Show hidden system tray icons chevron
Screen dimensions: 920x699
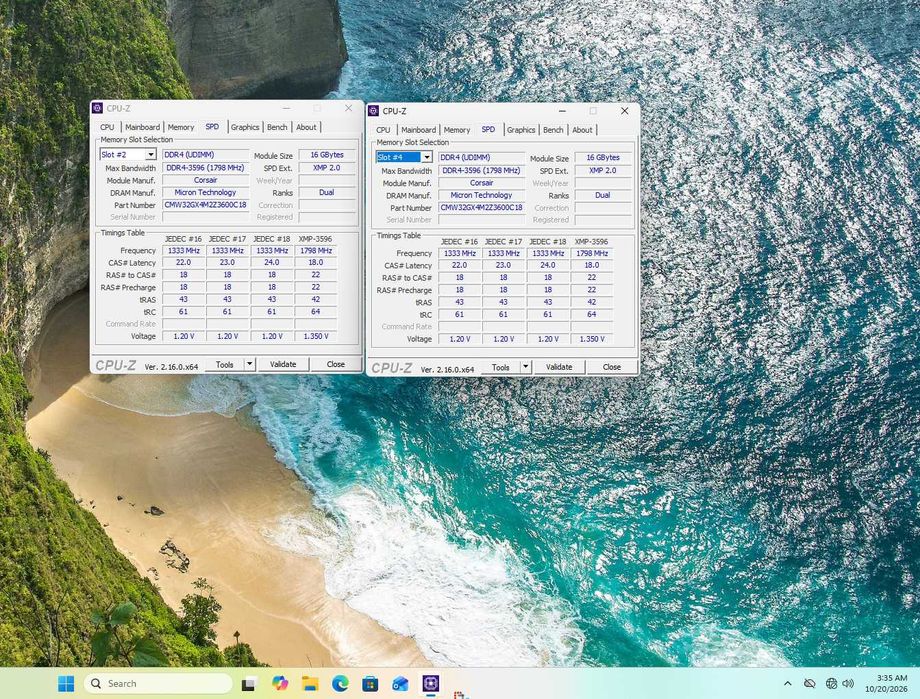pyautogui.click(x=787, y=683)
